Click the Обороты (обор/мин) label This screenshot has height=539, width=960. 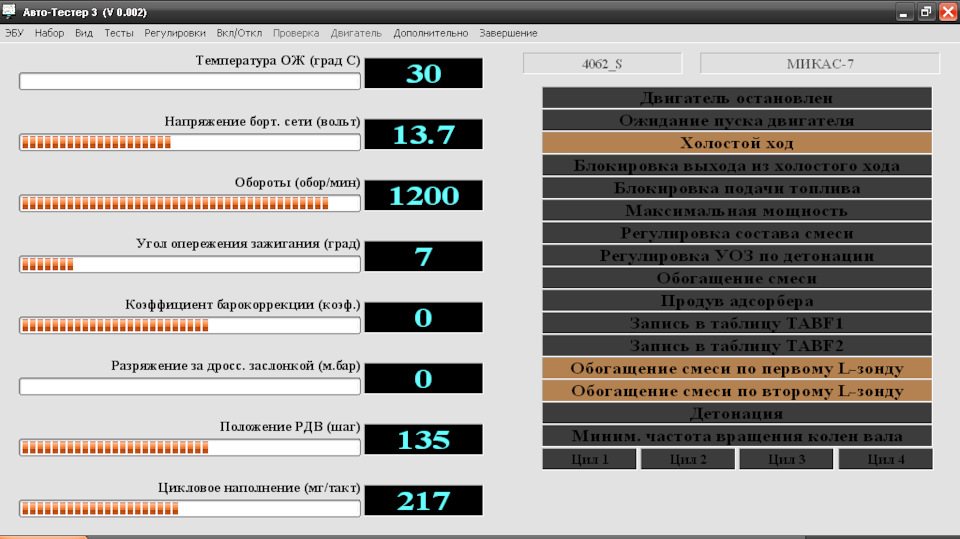tap(298, 183)
